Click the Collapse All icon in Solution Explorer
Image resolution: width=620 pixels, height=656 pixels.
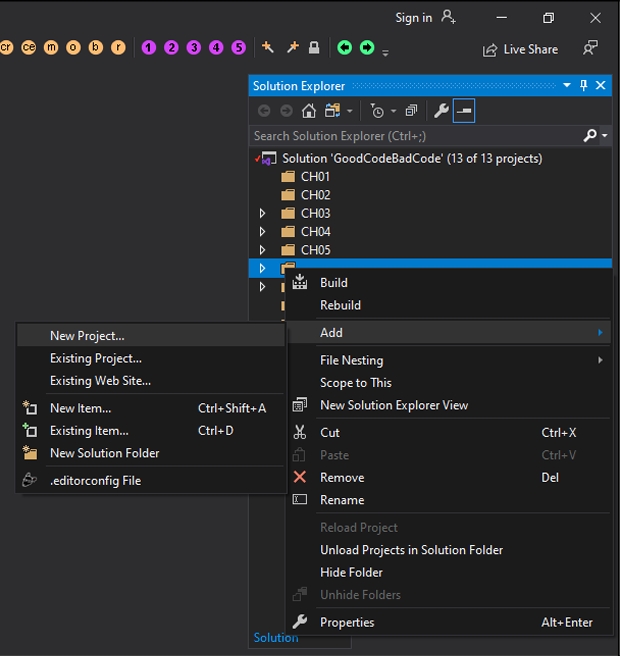tap(411, 111)
